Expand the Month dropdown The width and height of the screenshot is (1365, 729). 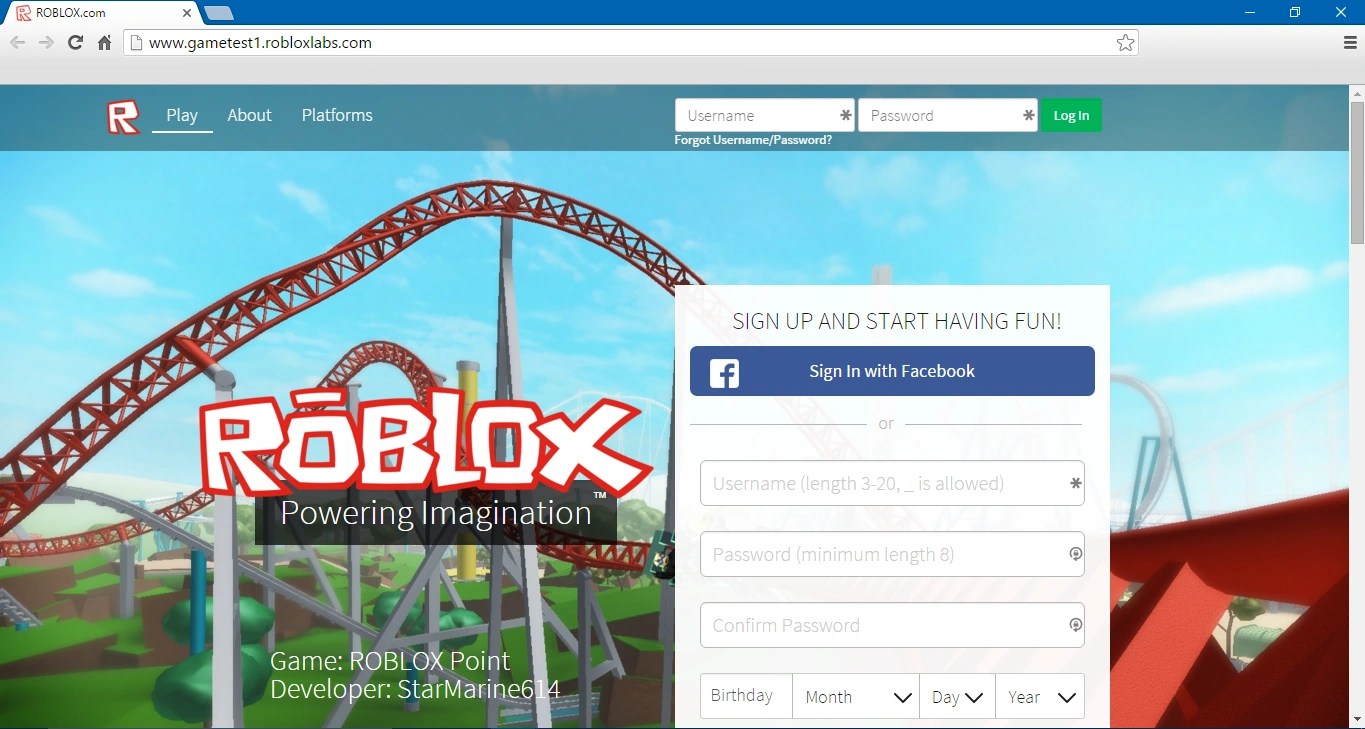(856, 696)
